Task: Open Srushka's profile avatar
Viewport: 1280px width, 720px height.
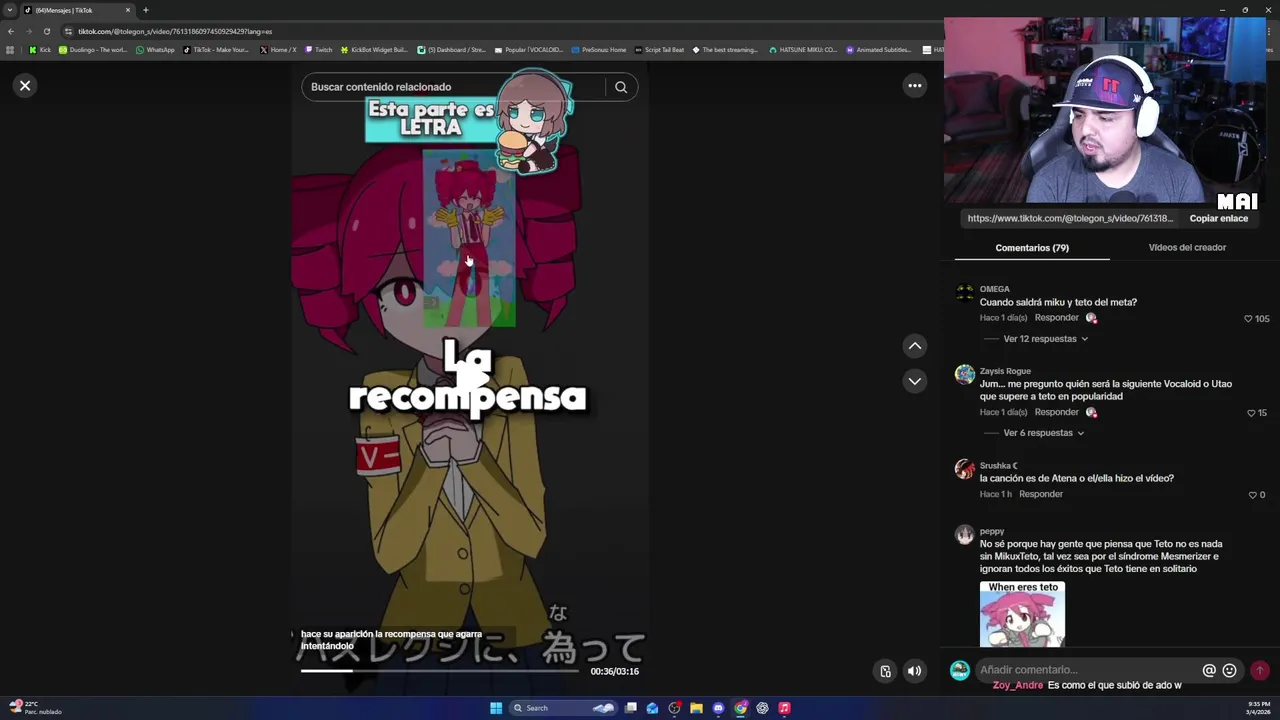Action: click(x=964, y=469)
